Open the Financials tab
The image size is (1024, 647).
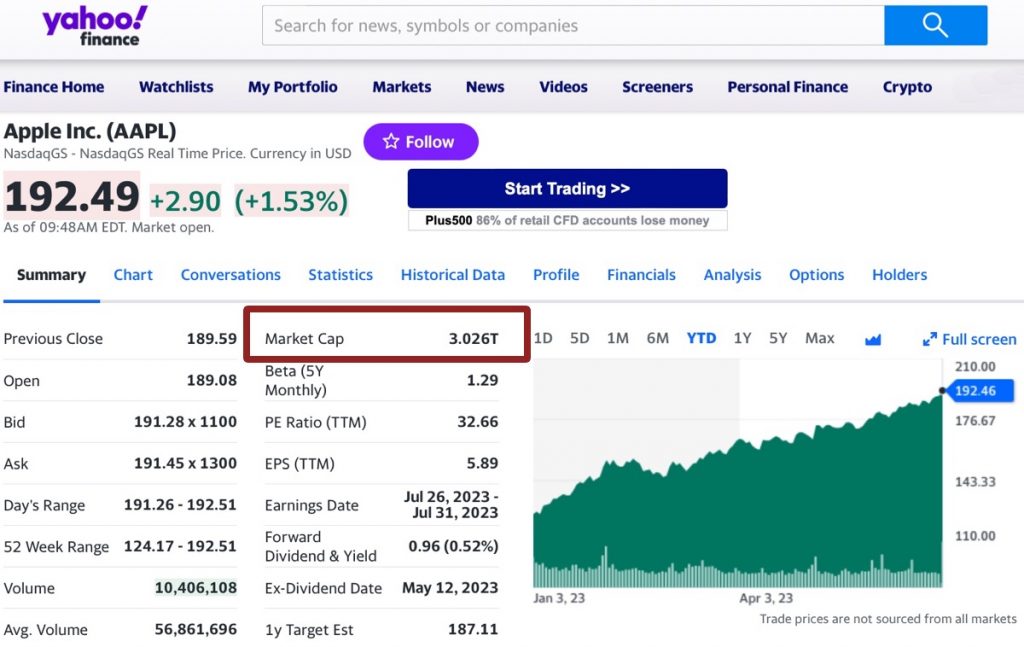[x=641, y=275]
